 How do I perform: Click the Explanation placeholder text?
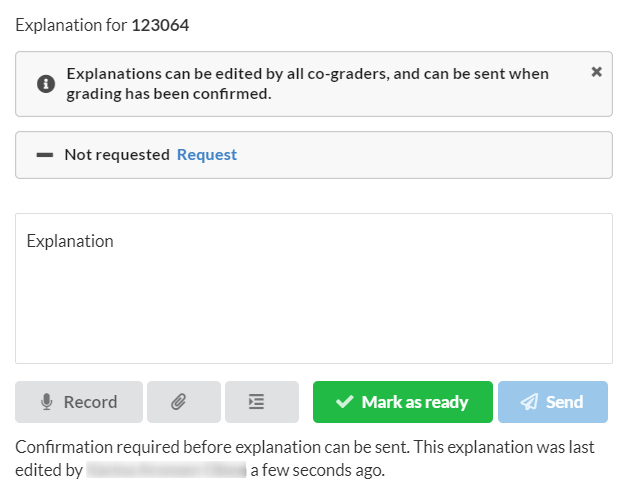point(70,241)
